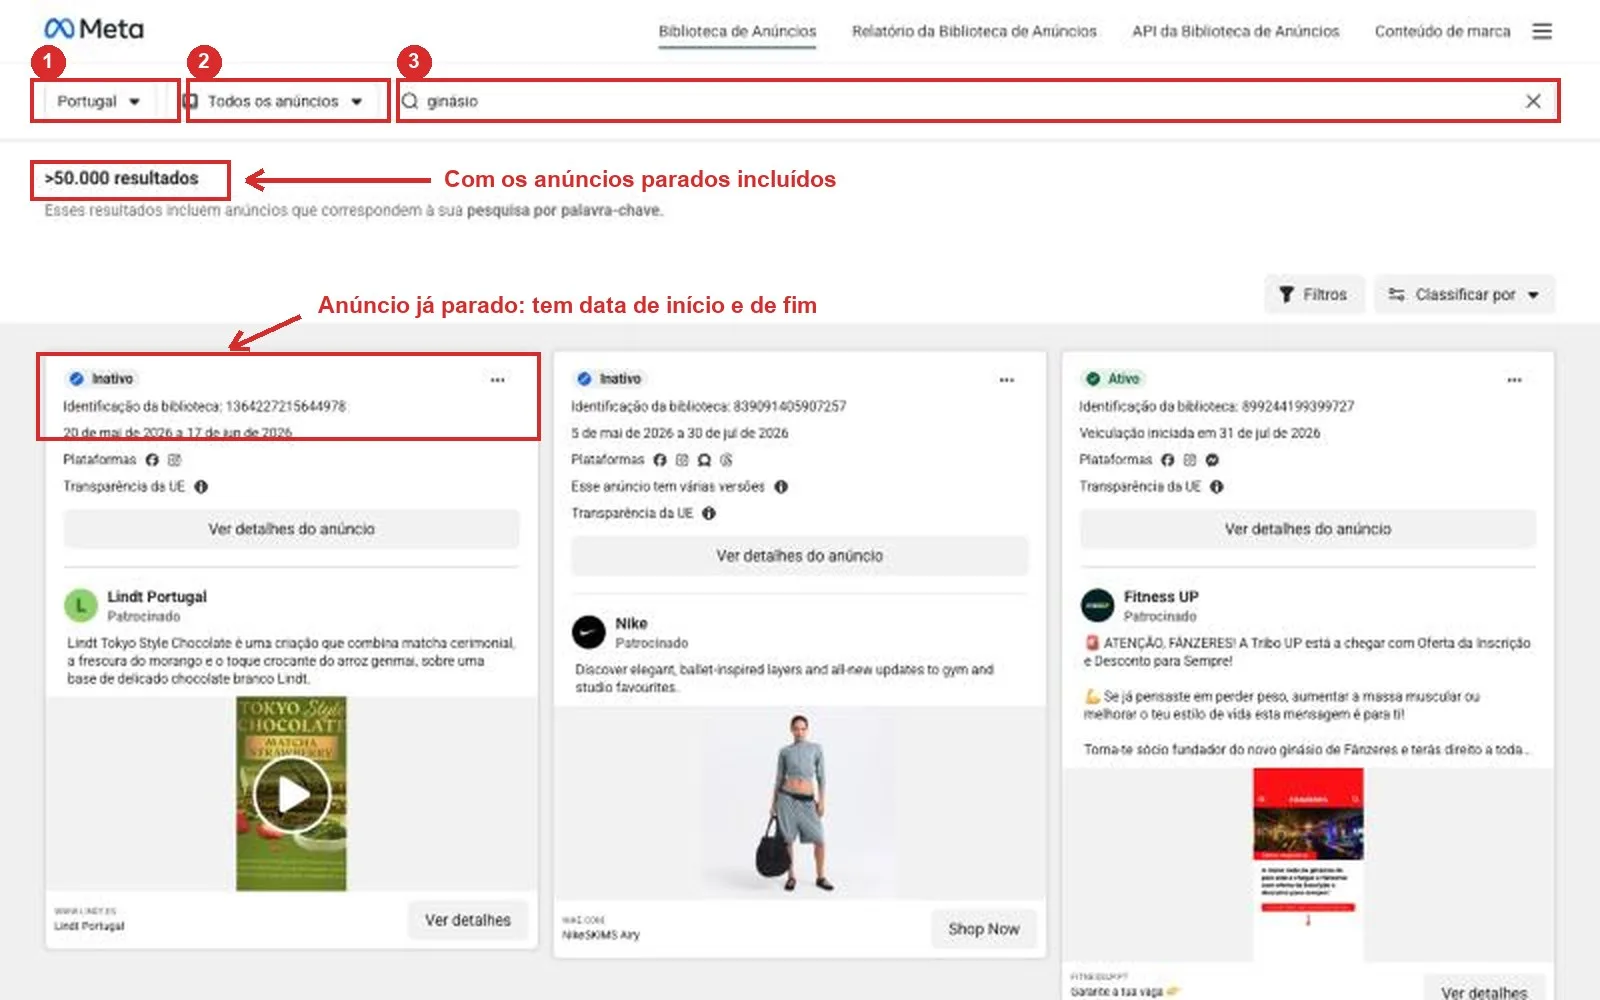The width and height of the screenshot is (1600, 1000).
Task: Open the Nike model ad image
Action: point(799,803)
